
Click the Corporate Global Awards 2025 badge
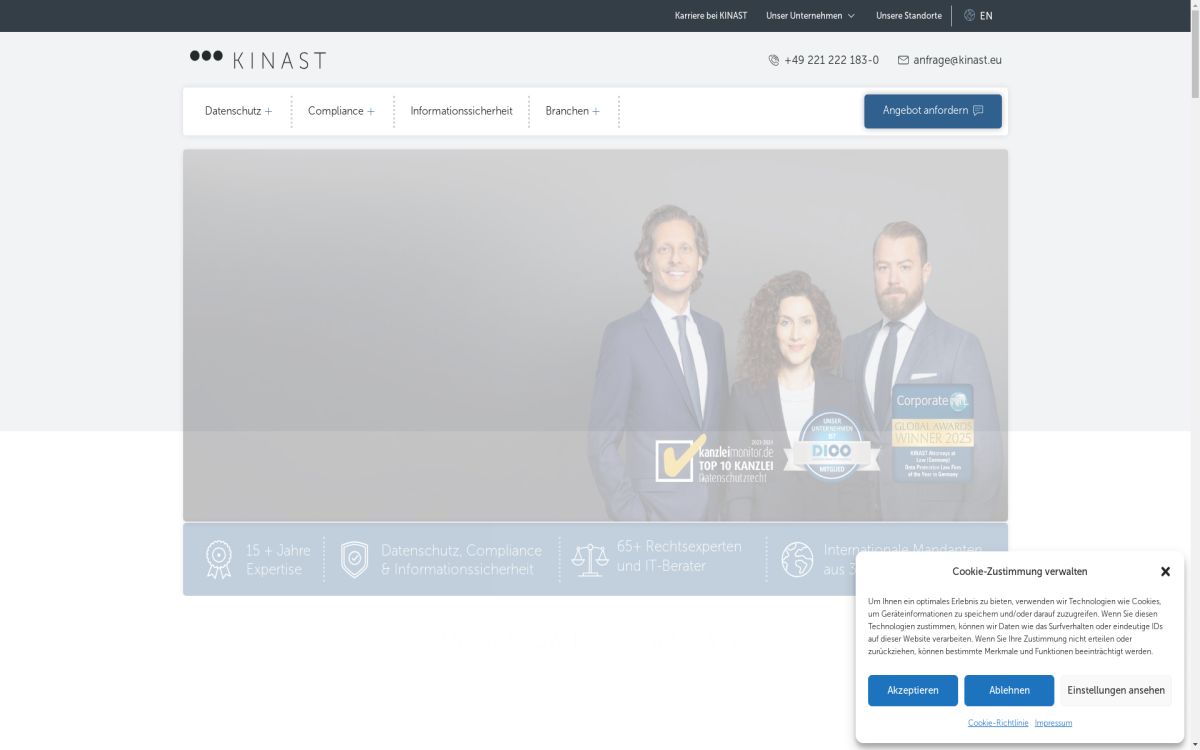click(932, 432)
